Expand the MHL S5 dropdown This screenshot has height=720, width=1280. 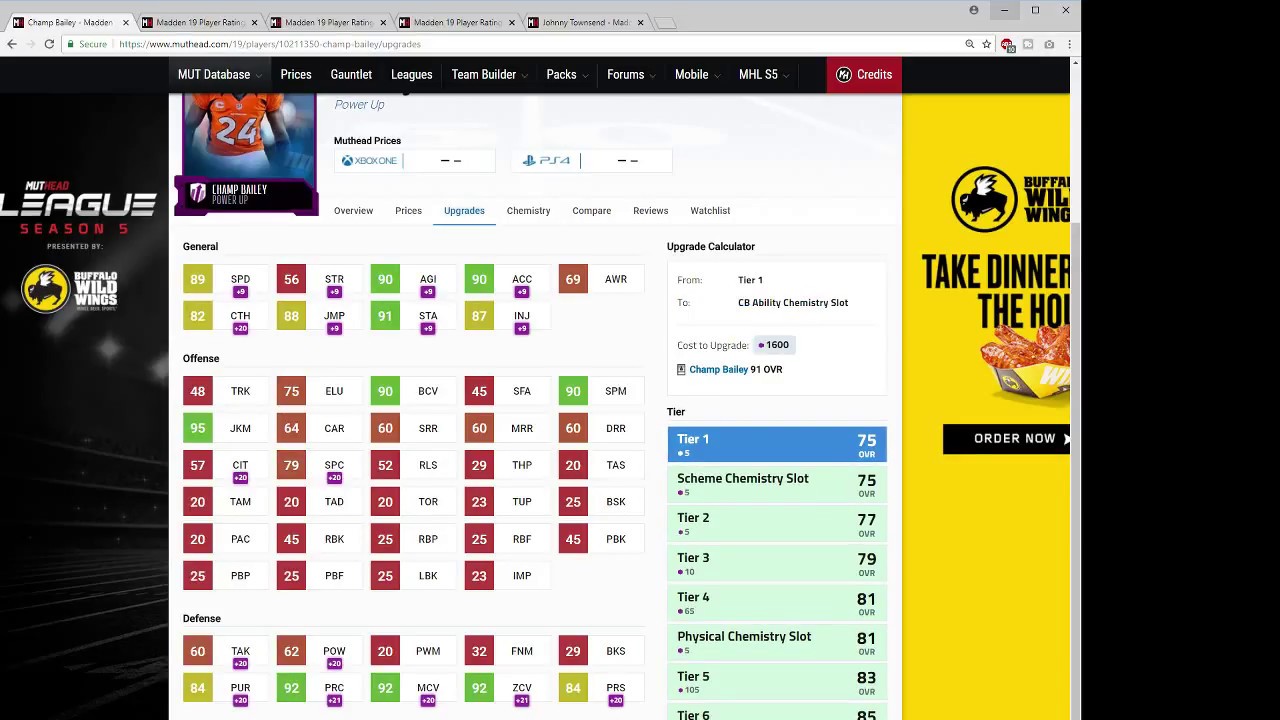pyautogui.click(x=764, y=75)
